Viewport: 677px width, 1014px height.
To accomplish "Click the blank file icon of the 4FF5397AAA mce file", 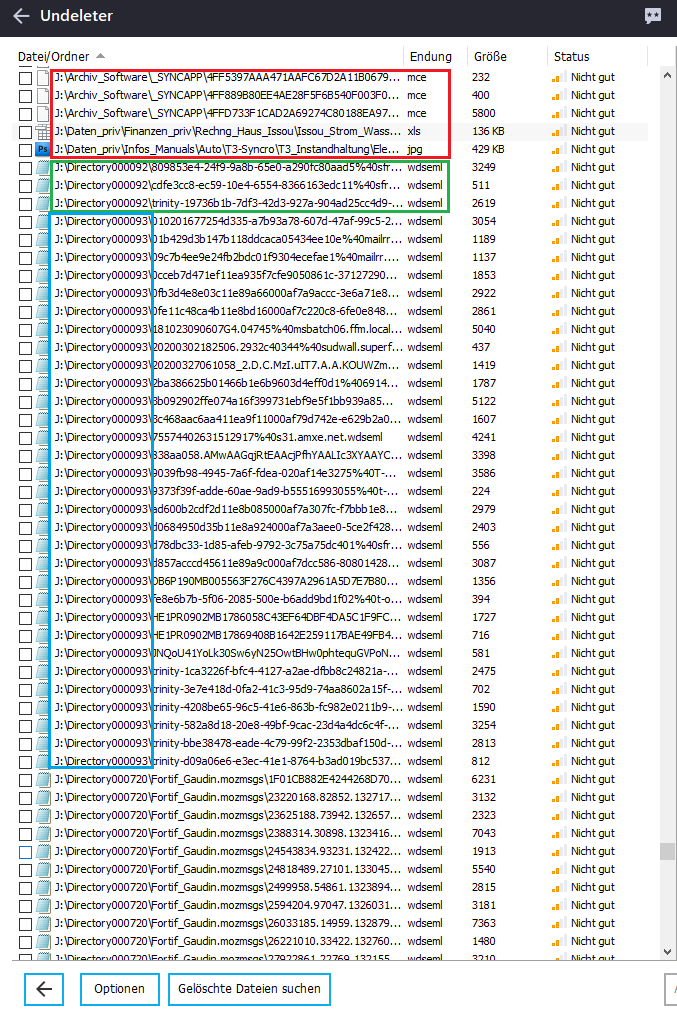I will (x=43, y=78).
